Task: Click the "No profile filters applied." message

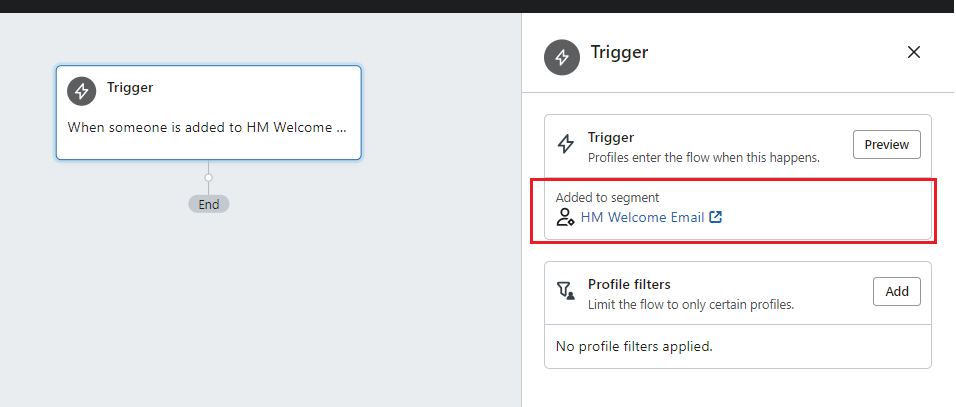Action: [634, 347]
